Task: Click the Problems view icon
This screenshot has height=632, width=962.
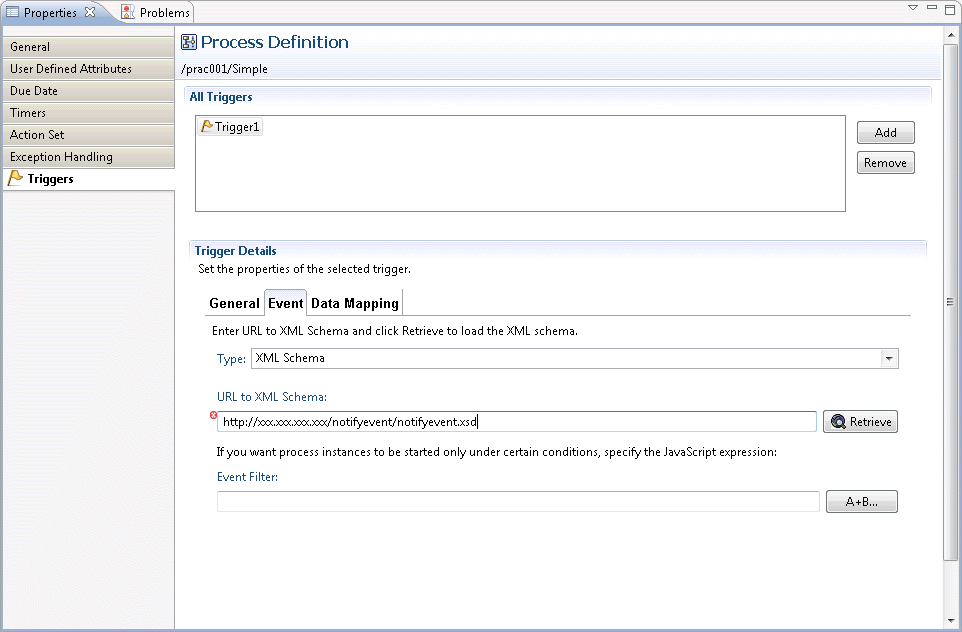Action: click(x=128, y=12)
